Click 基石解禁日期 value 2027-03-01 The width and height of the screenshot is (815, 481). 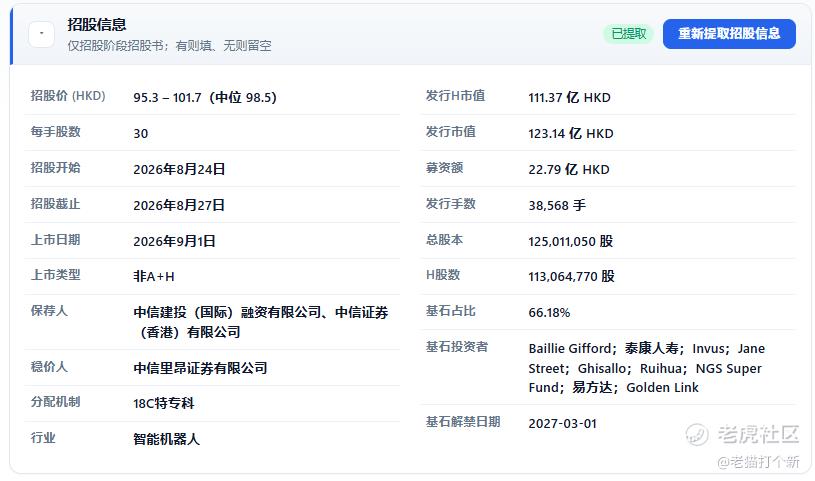[x=562, y=423]
